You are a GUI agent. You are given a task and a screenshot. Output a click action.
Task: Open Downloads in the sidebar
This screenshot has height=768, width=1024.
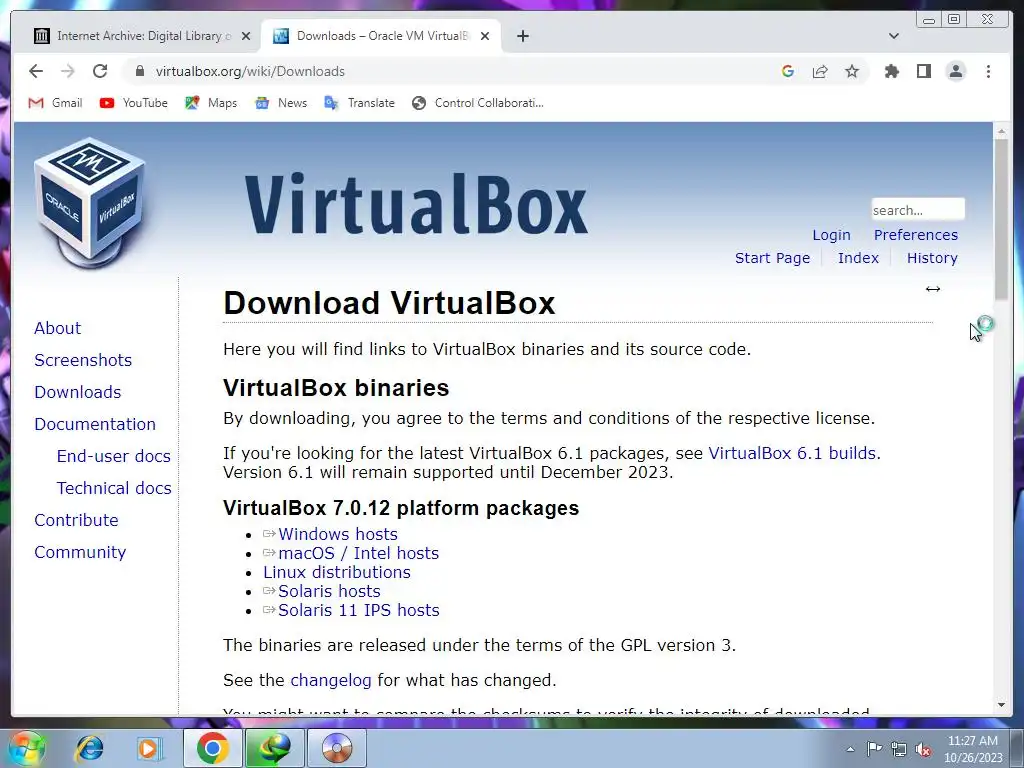pyautogui.click(x=78, y=392)
